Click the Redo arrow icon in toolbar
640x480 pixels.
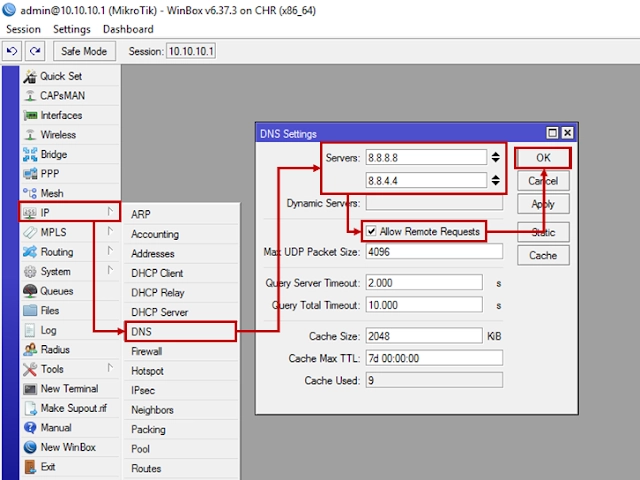click(35, 51)
